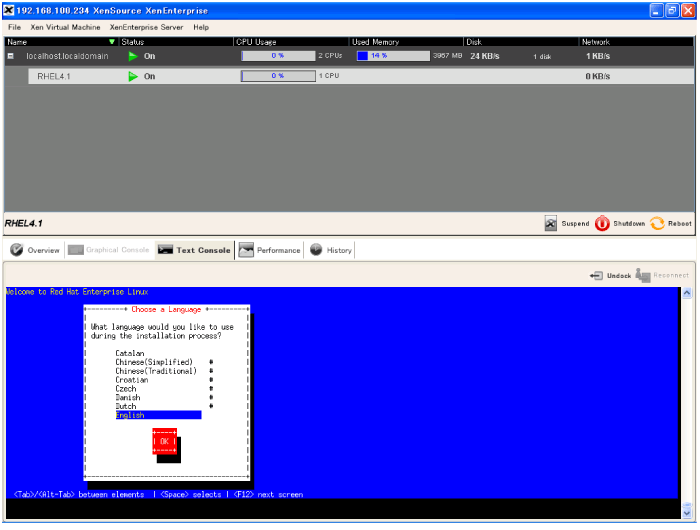
Task: Click the red OK button in installer
Action: coord(165,442)
